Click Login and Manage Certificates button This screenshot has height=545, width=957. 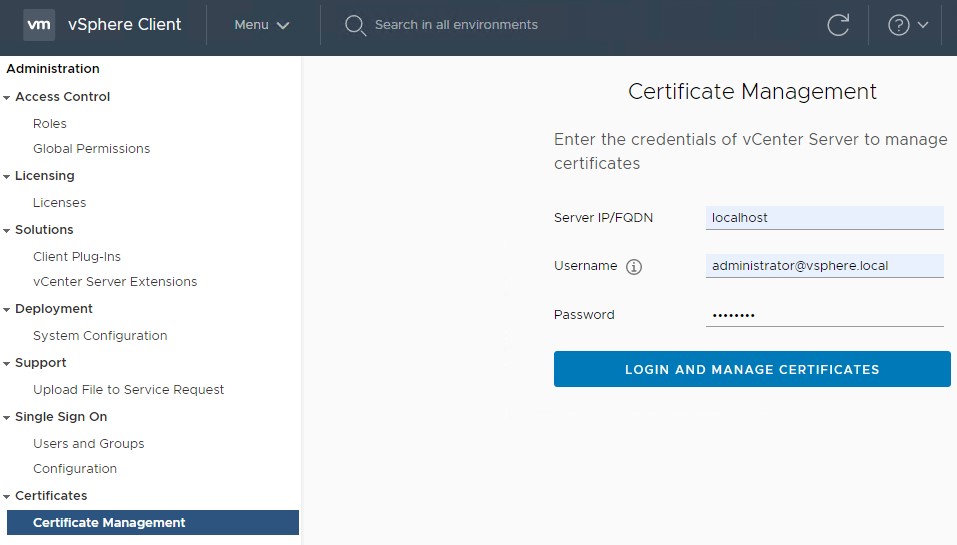pos(752,369)
